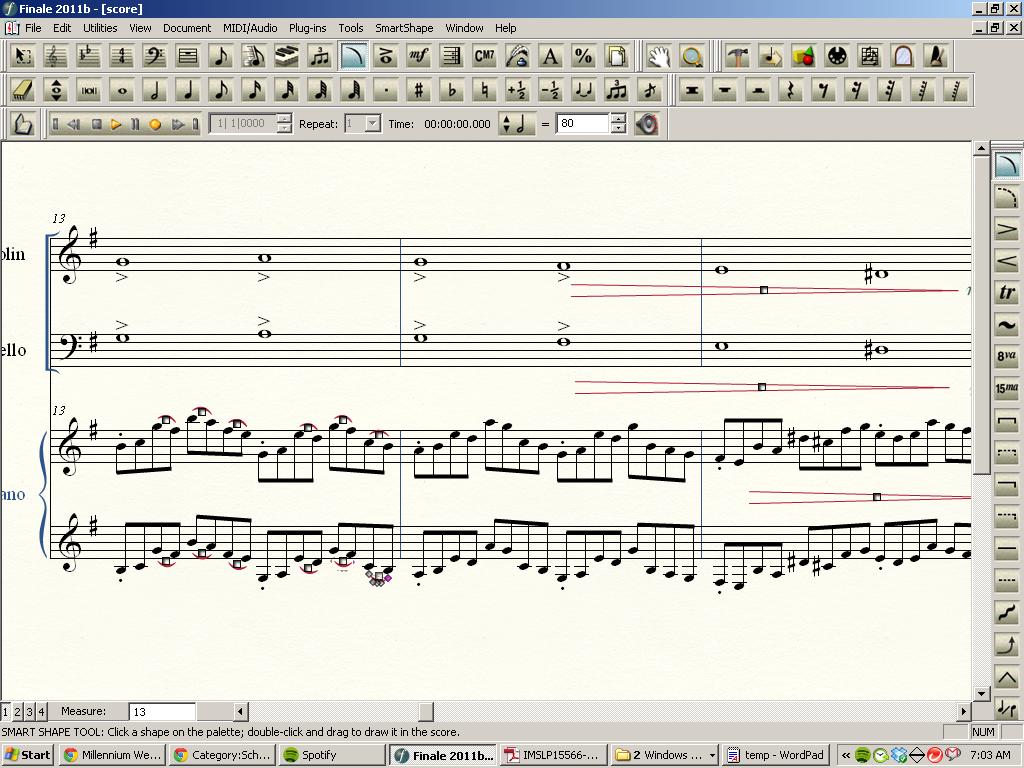Select the Lyrics tool
The image size is (1024, 768).
pyautogui.click(x=517, y=56)
